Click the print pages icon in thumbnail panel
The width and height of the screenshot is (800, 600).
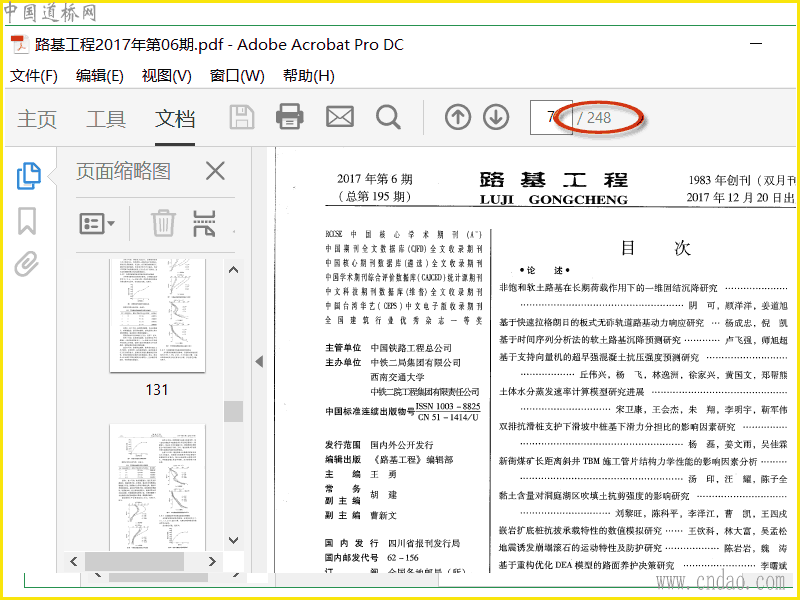(x=204, y=223)
